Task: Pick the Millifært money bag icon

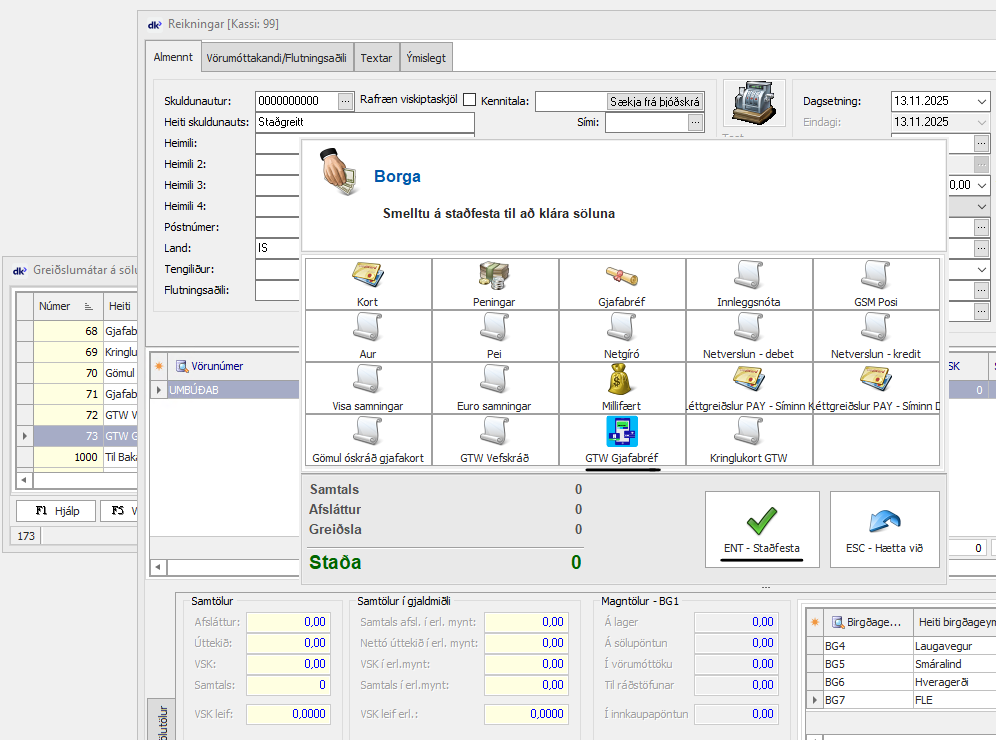Action: click(621, 386)
